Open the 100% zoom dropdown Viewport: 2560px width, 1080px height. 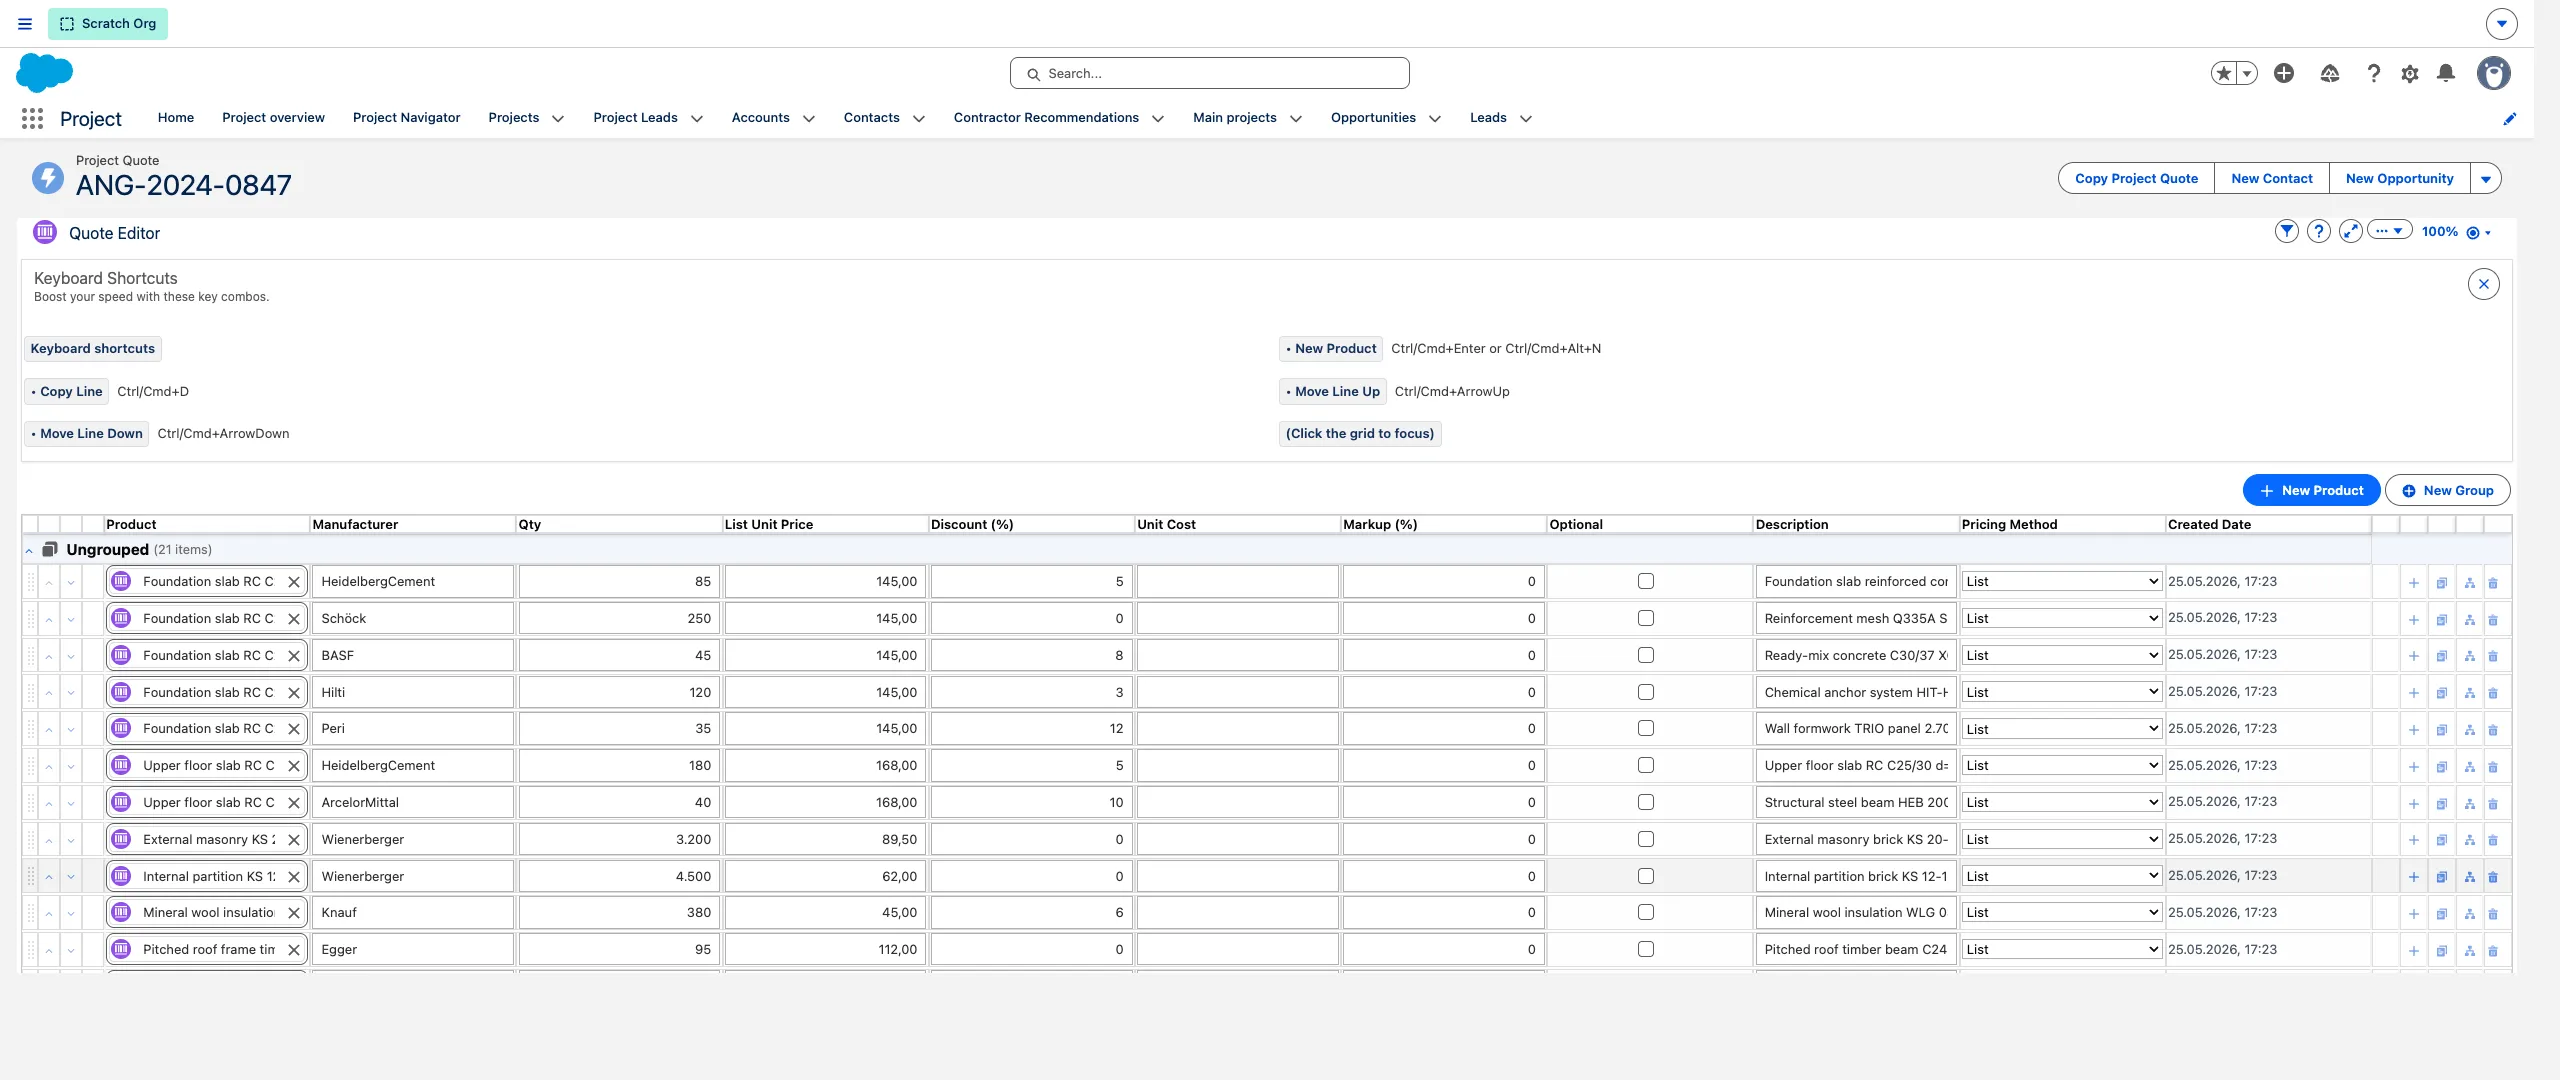2456,232
